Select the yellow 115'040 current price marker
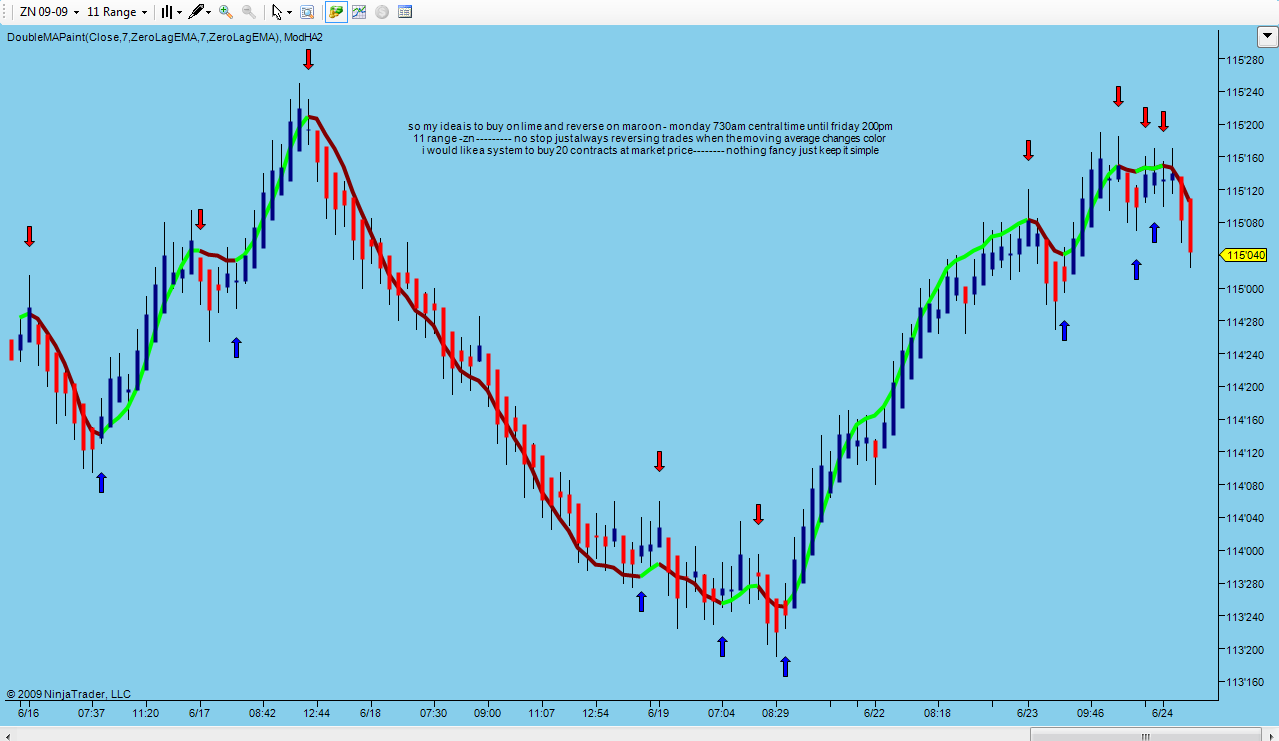This screenshot has width=1279, height=741. (x=1244, y=255)
